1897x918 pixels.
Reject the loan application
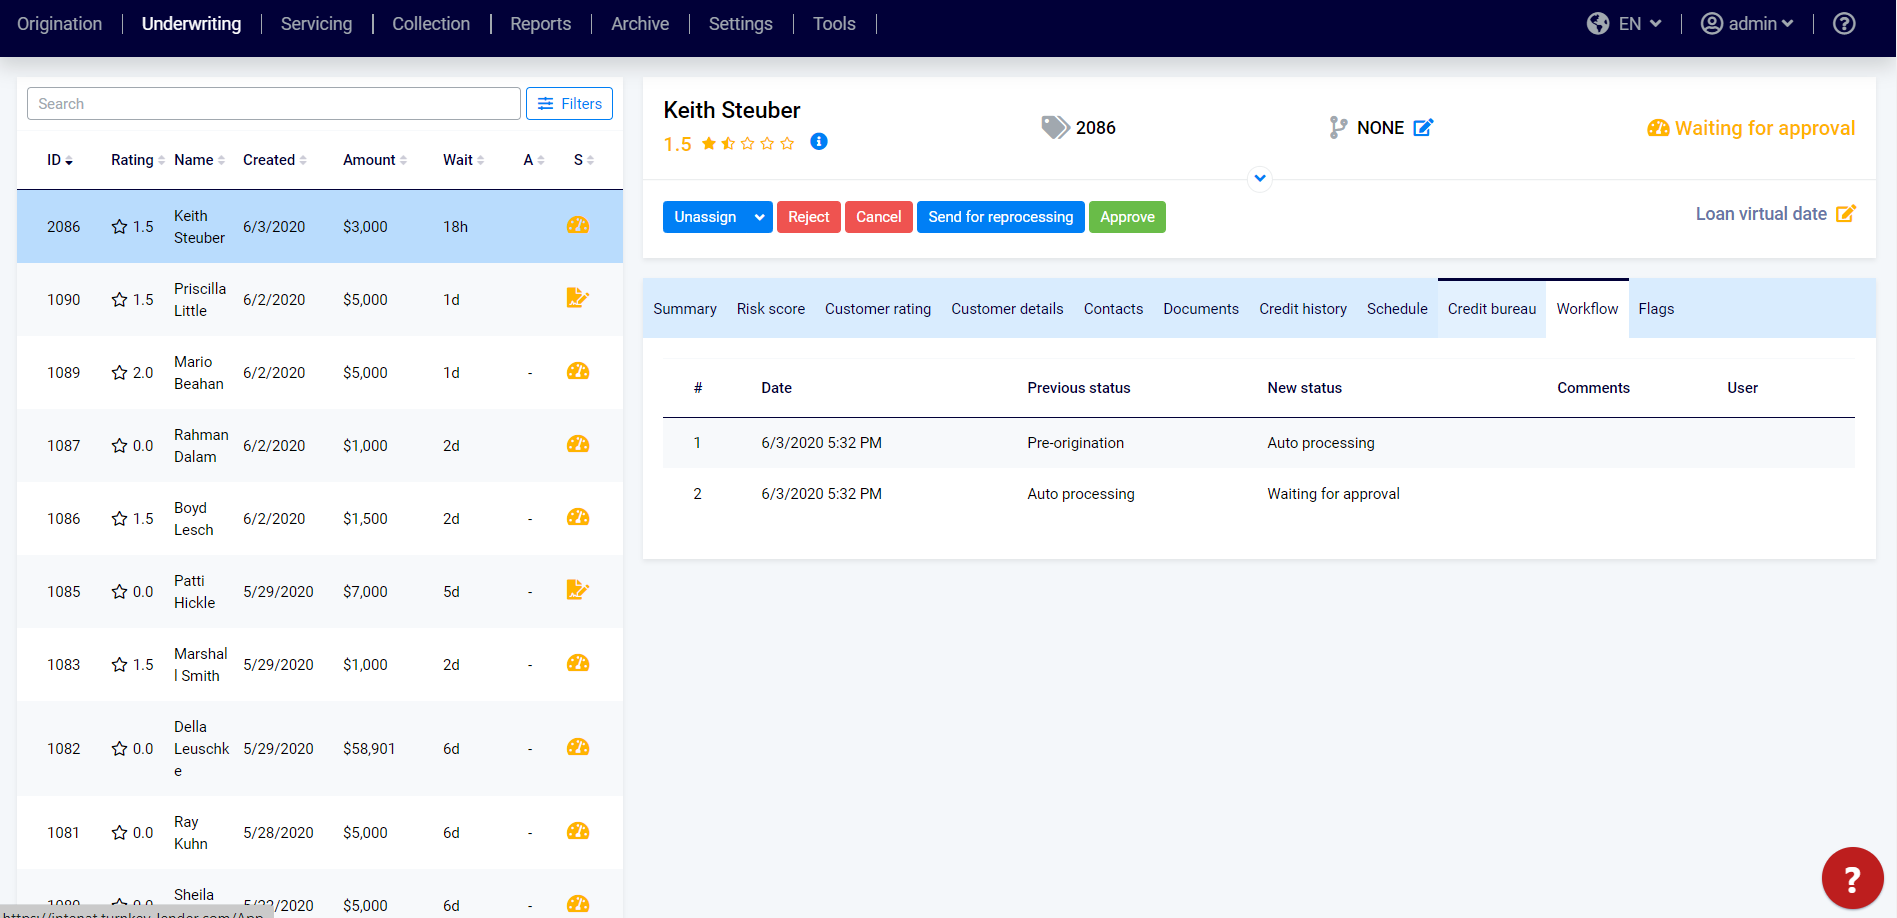pyautogui.click(x=808, y=217)
